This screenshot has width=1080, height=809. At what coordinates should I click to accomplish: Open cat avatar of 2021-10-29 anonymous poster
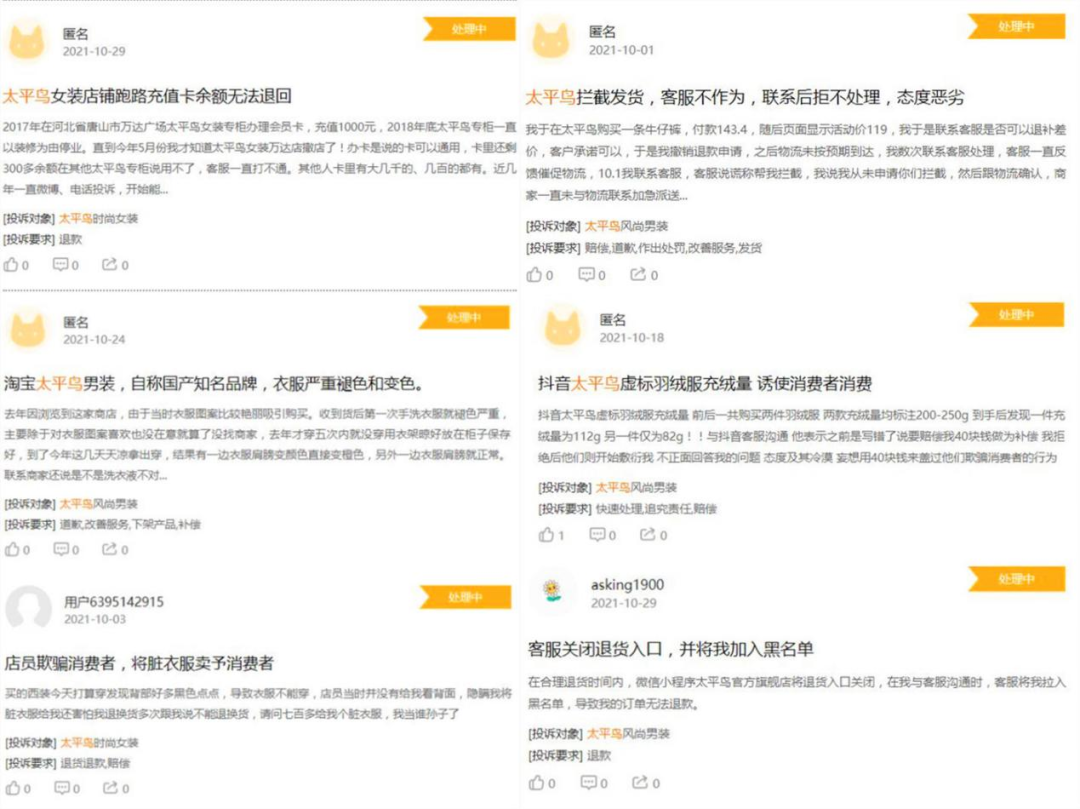(27, 41)
